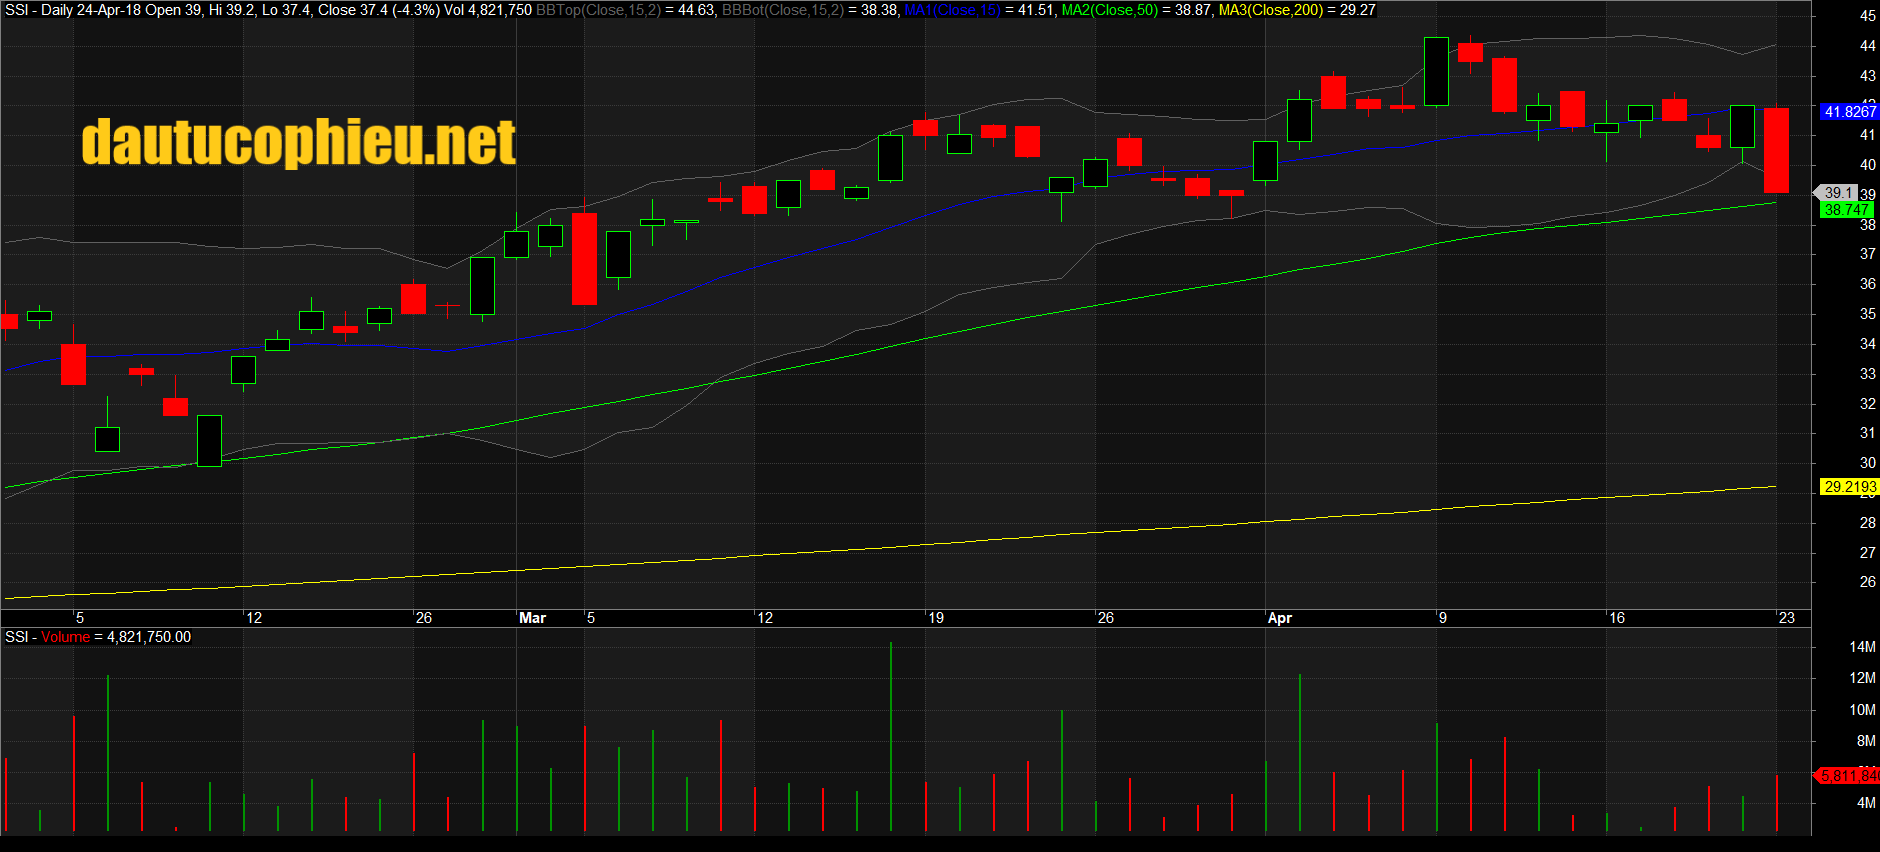This screenshot has height=852, width=1880.
Task: Select the MA2(Close,50) legend label
Action: point(1109,10)
